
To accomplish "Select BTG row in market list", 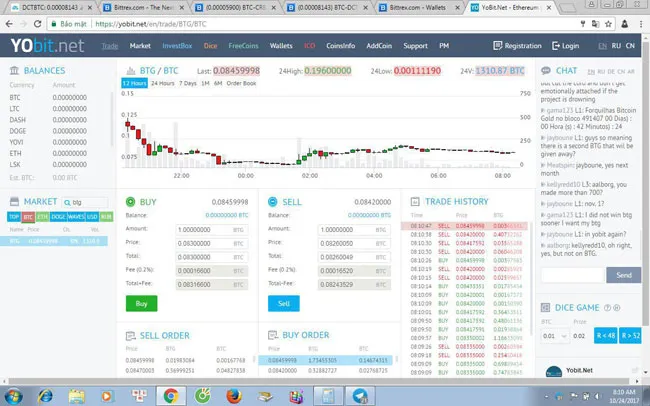I will tap(53, 241).
